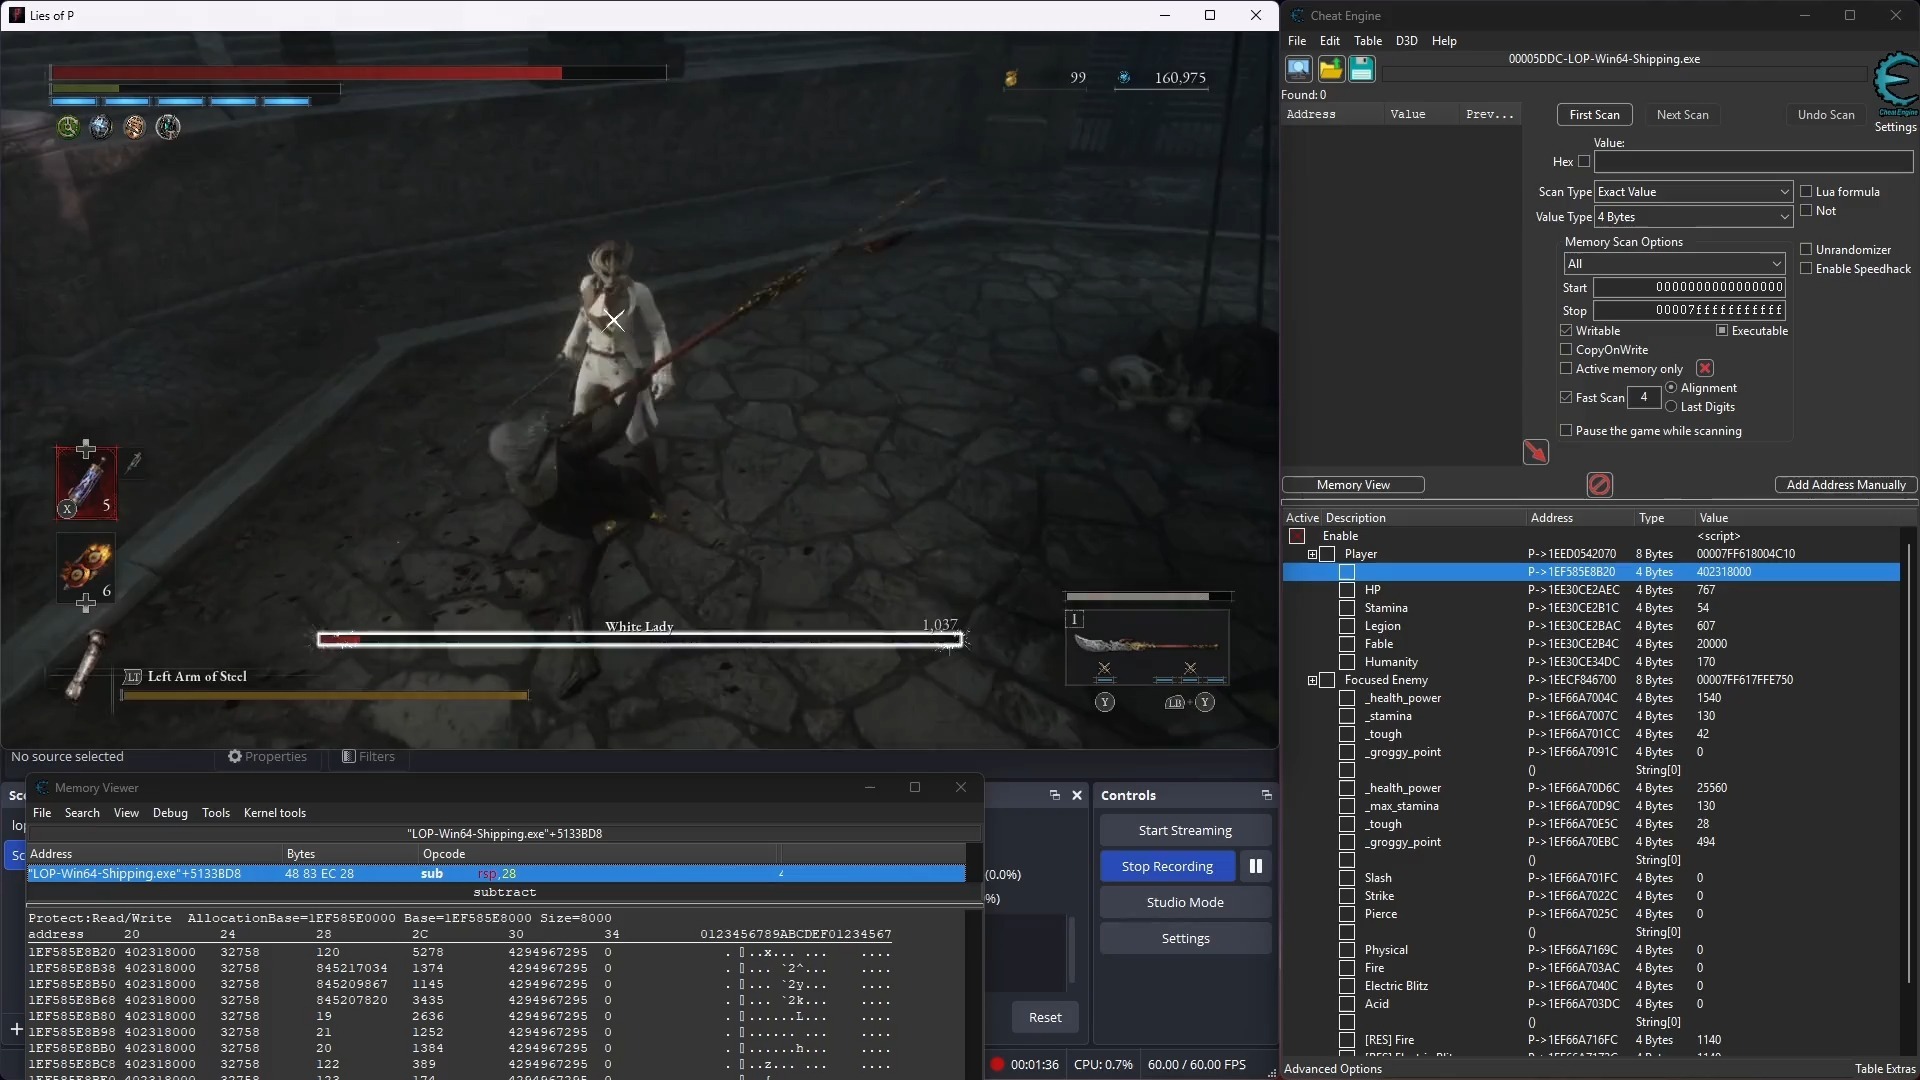
Task: Float the OBS Controls dock
Action: pos(1266,795)
